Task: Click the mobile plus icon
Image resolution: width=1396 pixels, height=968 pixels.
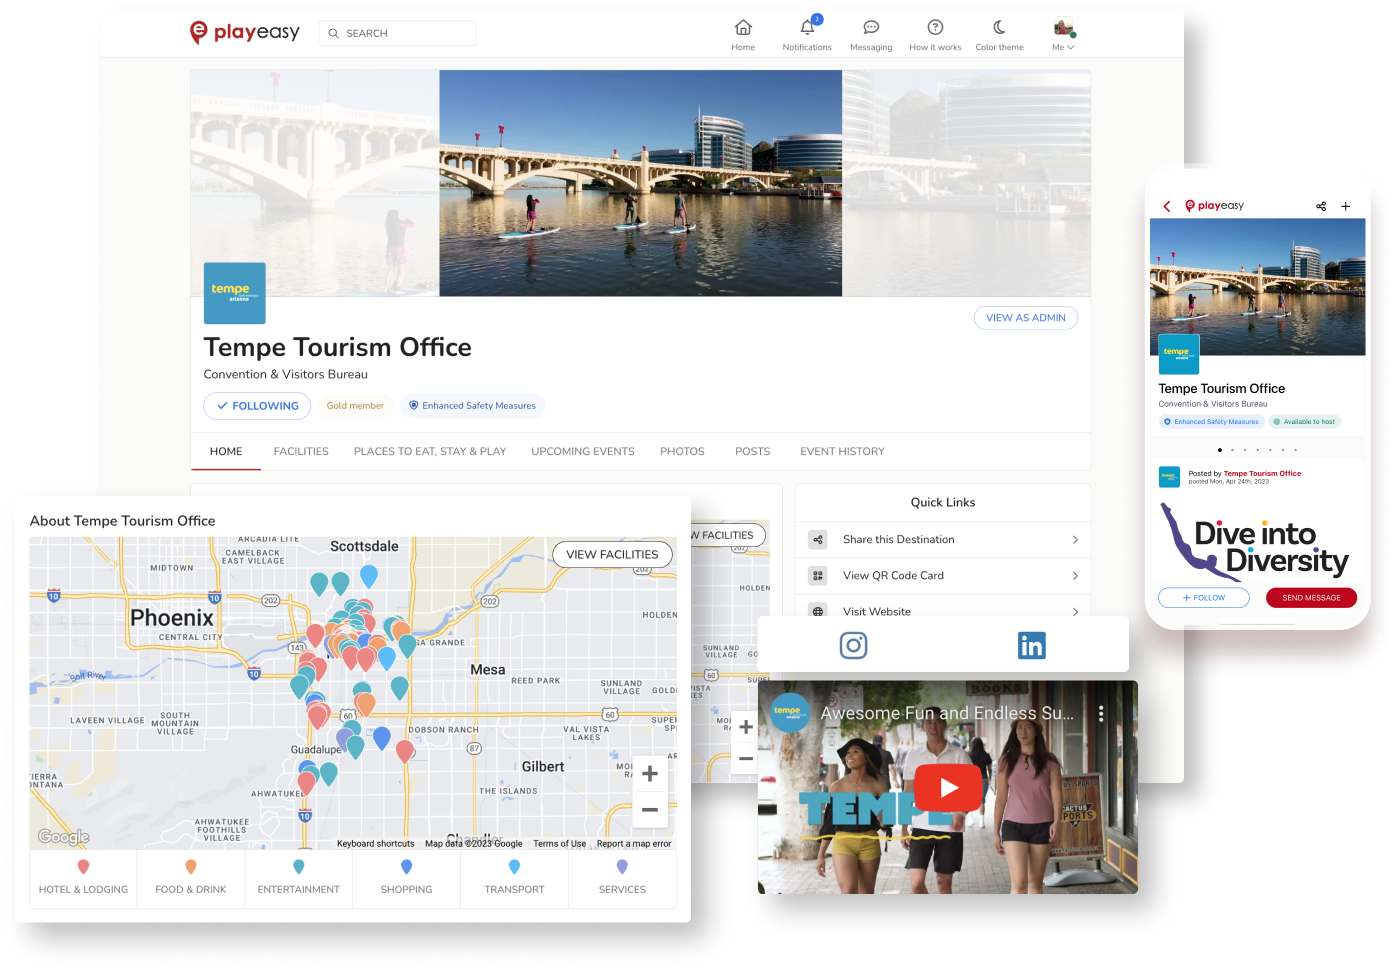Action: click(1346, 206)
